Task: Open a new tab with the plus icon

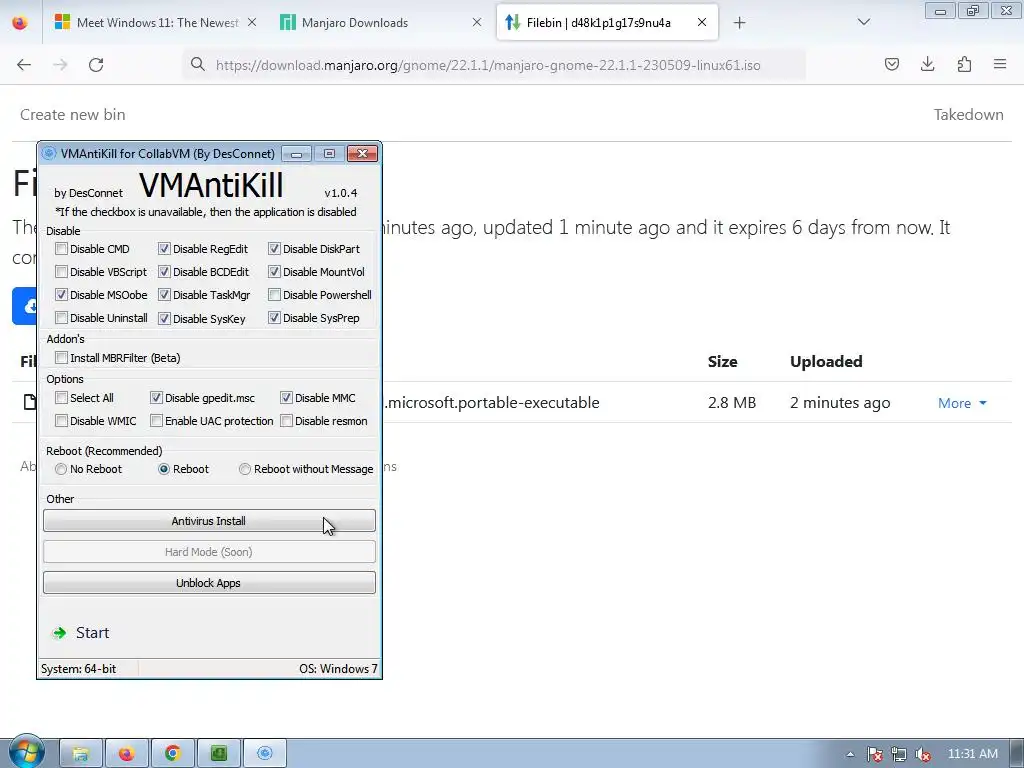Action: click(739, 23)
